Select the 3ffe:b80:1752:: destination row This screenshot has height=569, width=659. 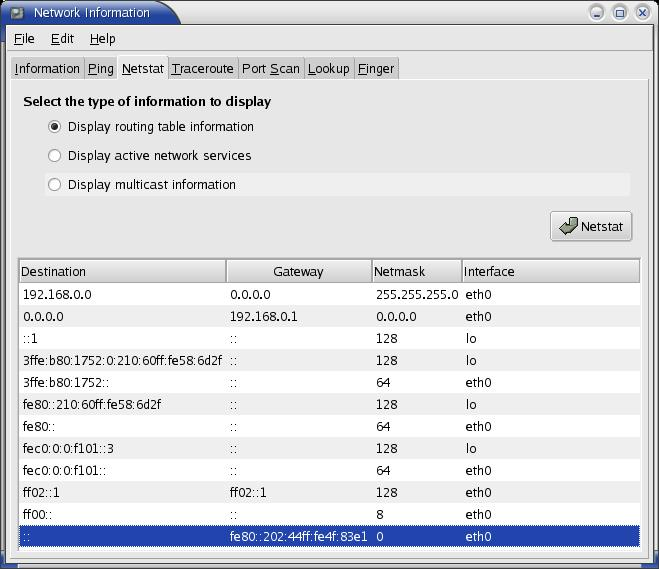click(330, 382)
